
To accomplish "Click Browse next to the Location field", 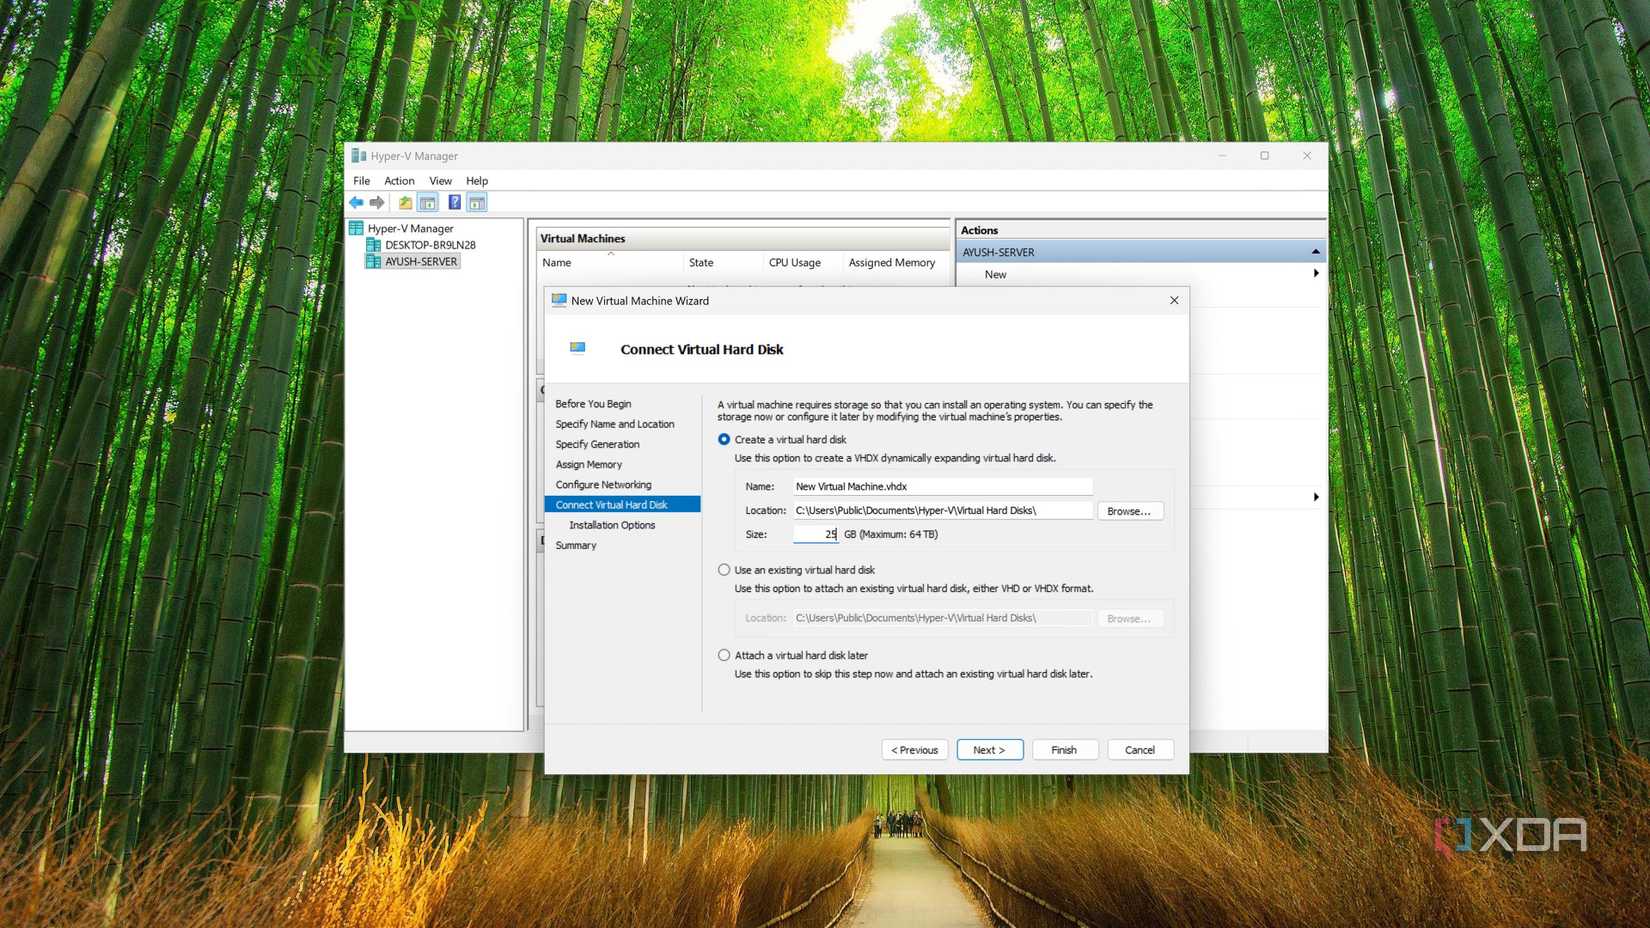I will pos(1129,510).
